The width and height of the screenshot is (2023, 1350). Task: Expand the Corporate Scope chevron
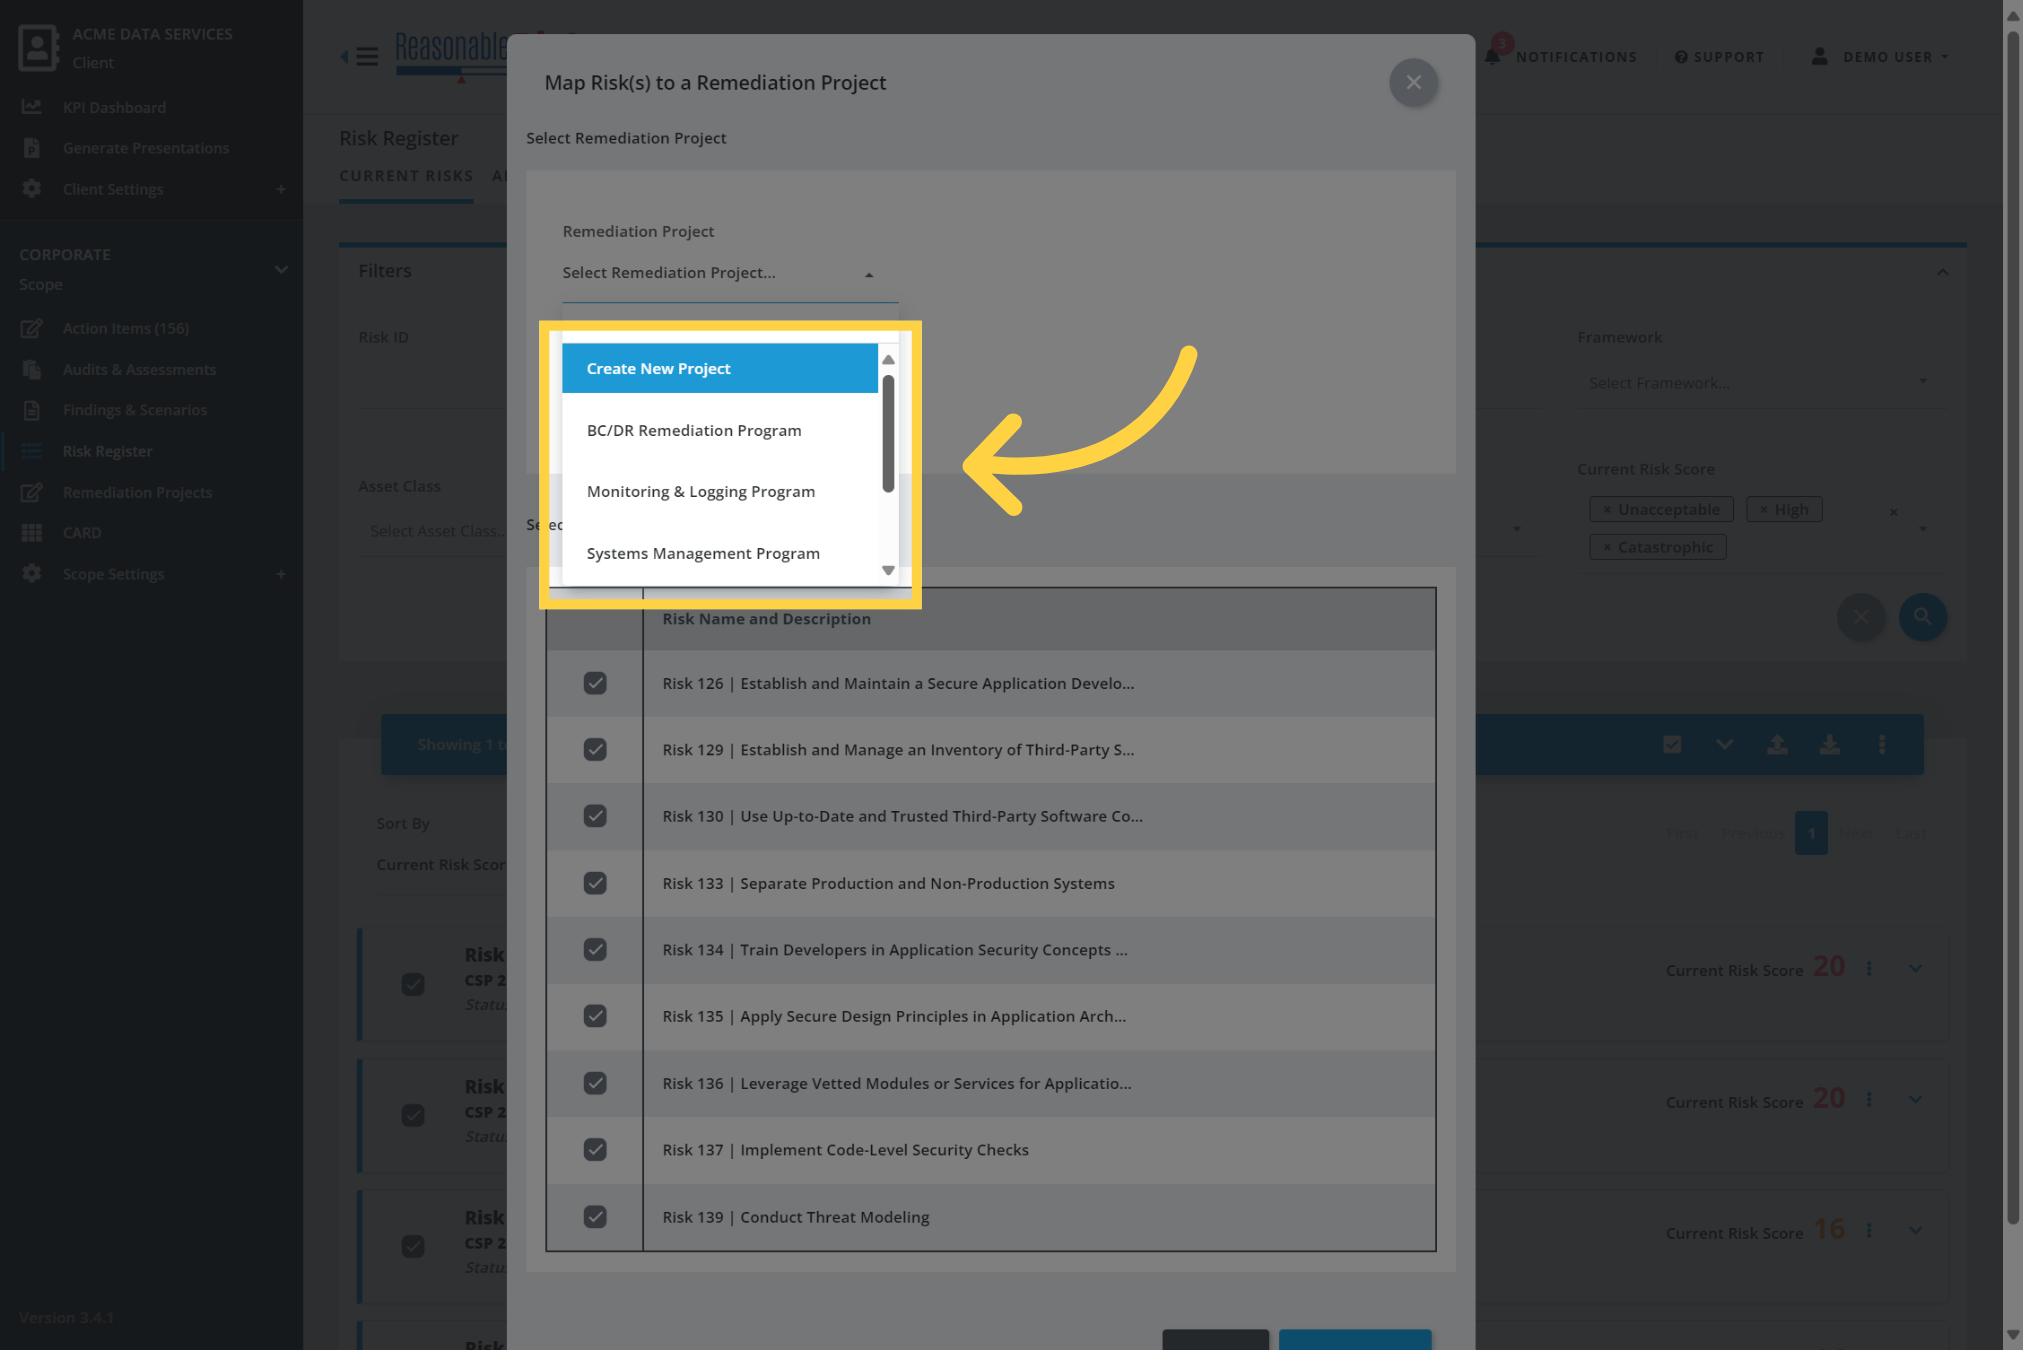[281, 269]
